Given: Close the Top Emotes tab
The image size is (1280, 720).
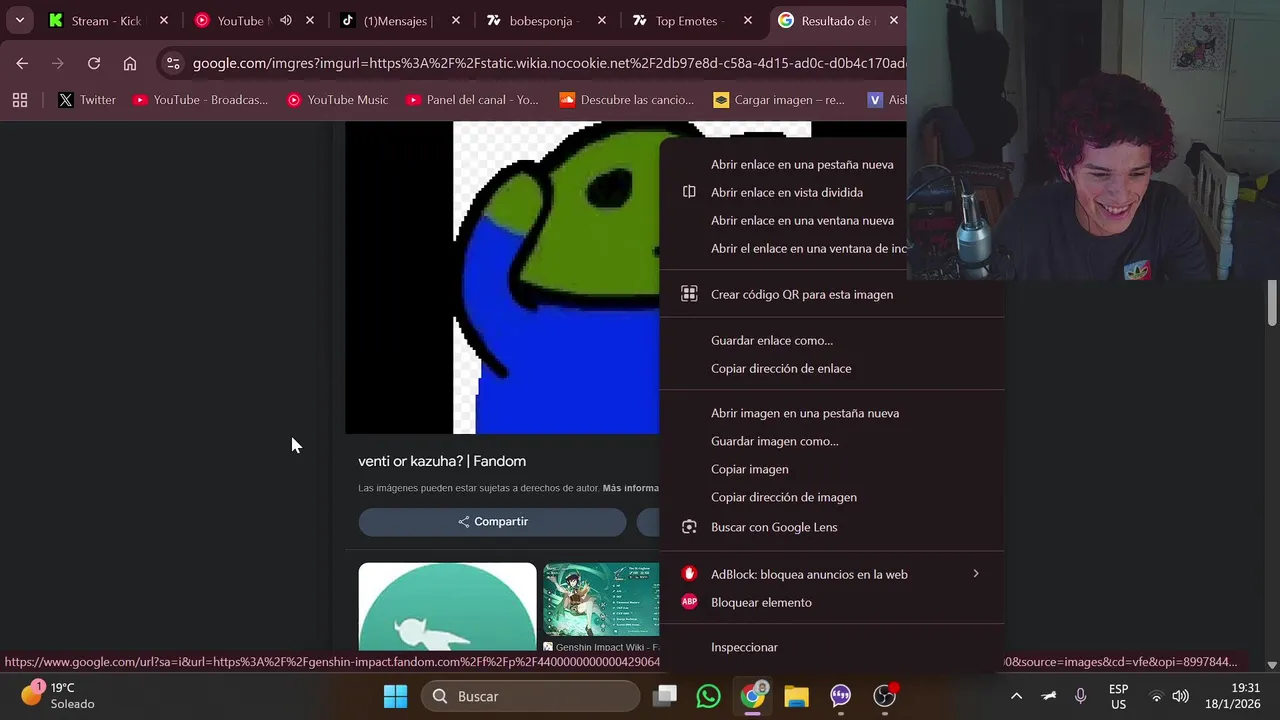Looking at the screenshot, I should 748,20.
